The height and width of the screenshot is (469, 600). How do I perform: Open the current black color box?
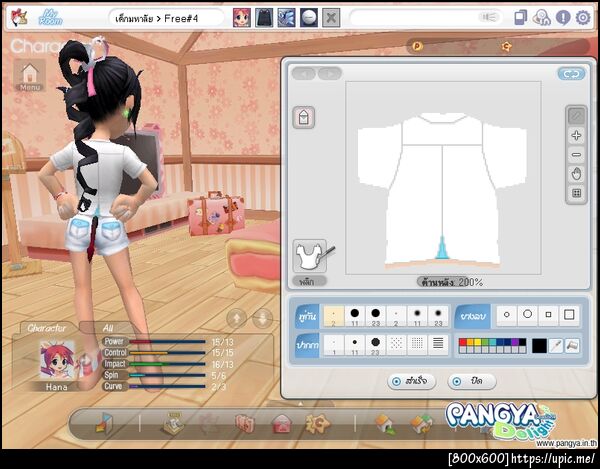539,346
